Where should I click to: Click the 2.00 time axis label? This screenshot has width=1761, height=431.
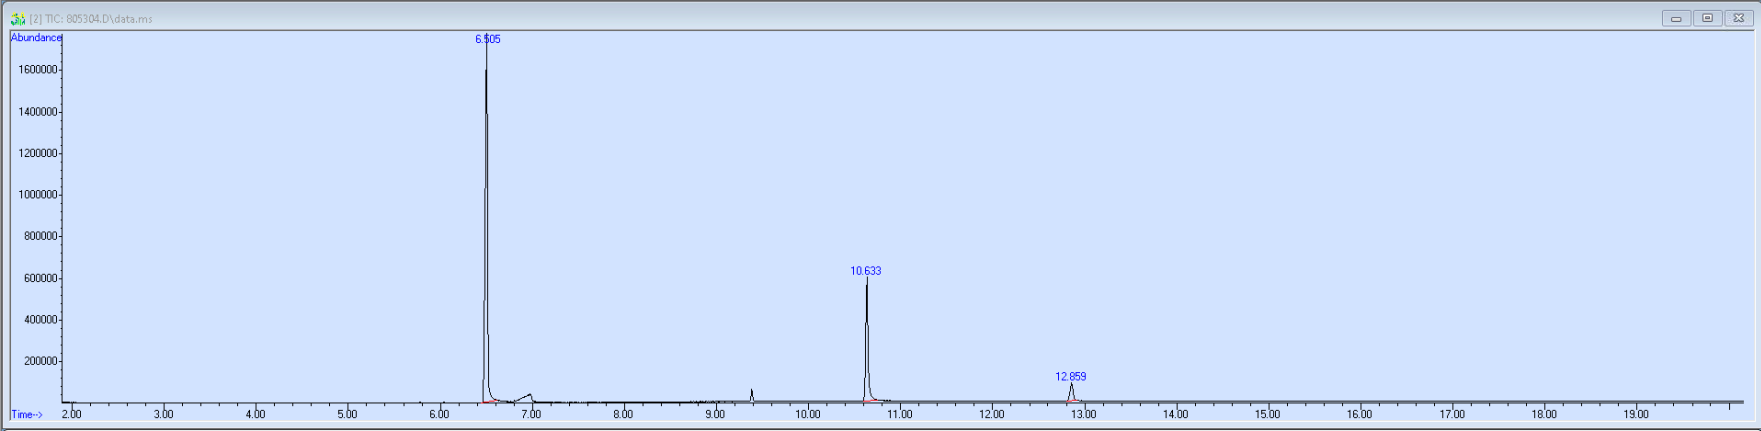(x=72, y=414)
